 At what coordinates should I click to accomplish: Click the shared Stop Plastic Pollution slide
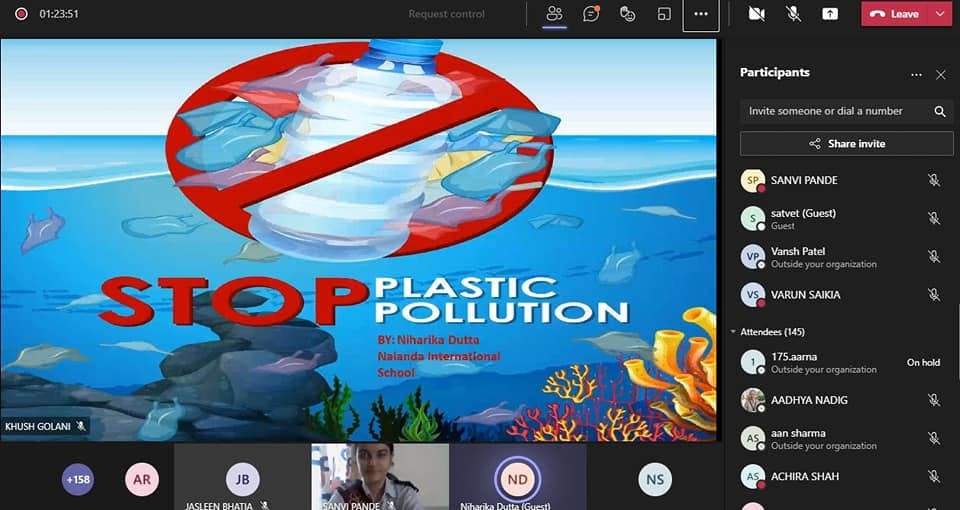[358, 239]
